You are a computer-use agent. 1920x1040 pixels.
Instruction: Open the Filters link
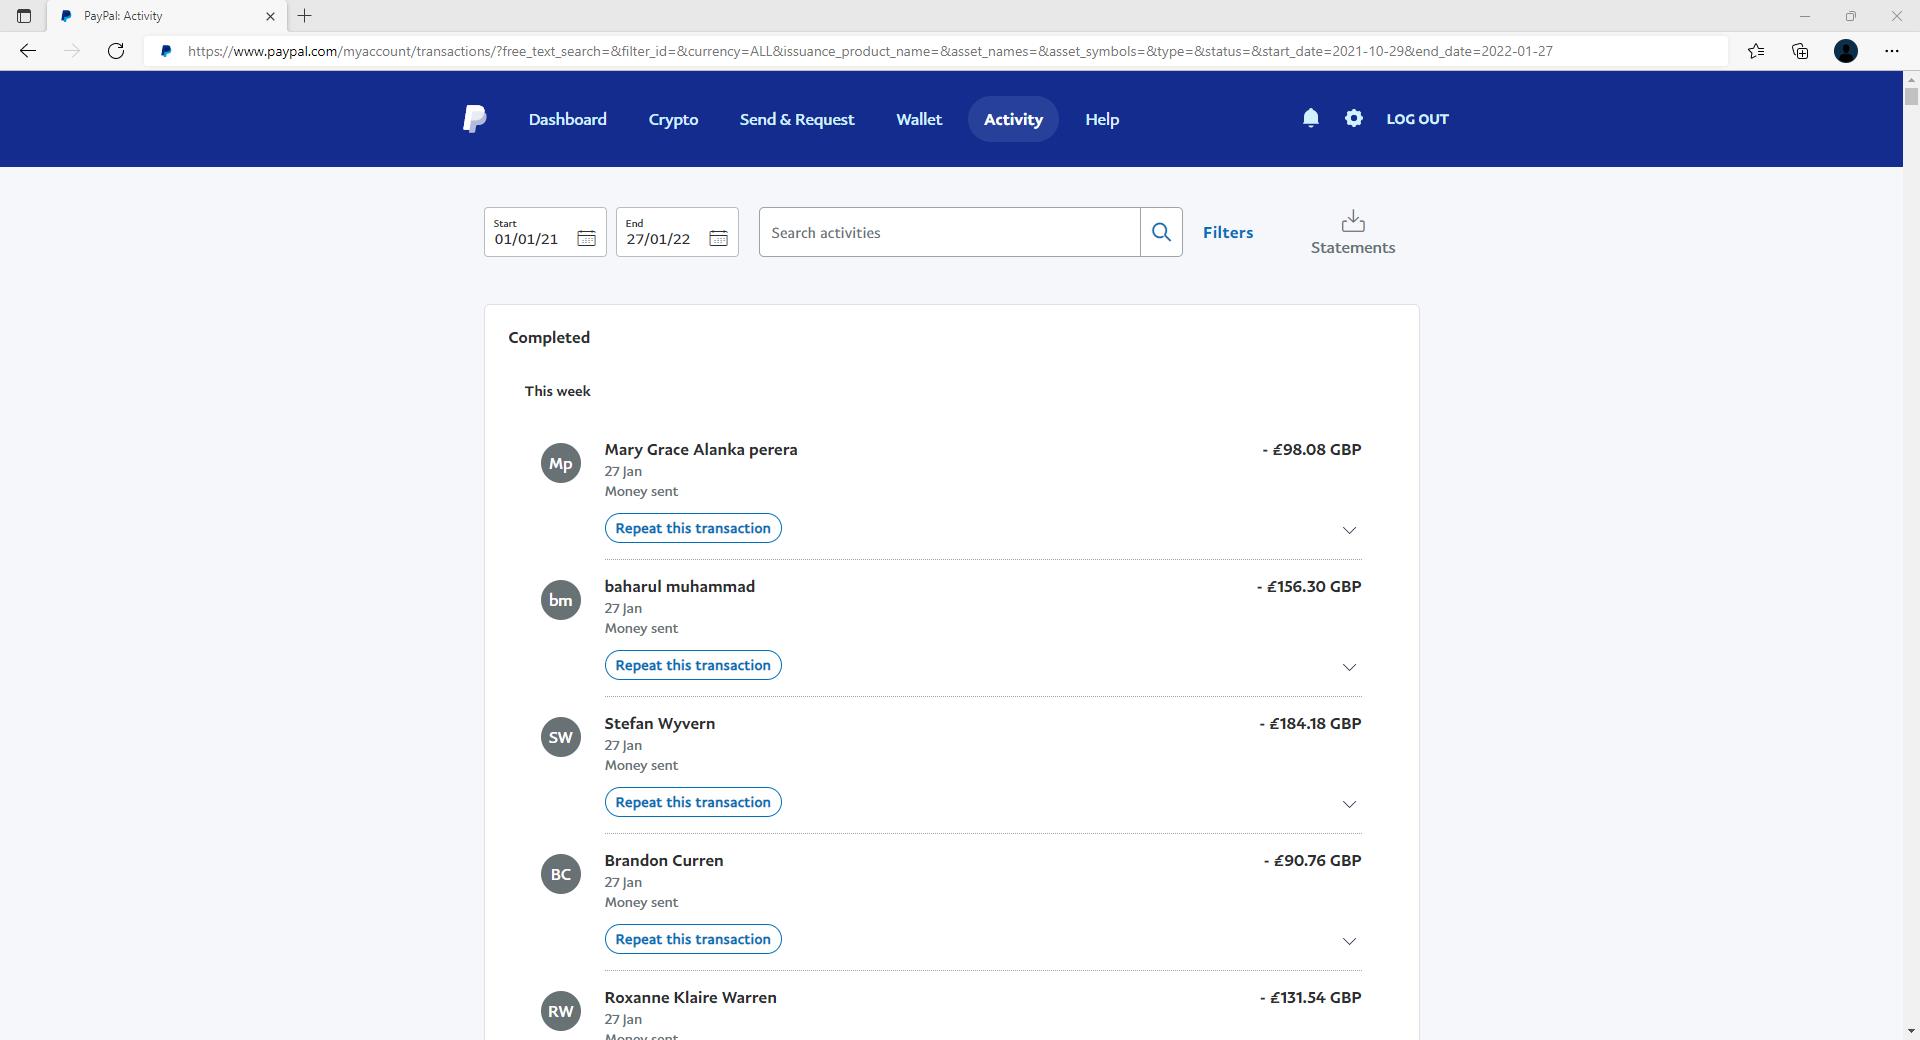tap(1227, 232)
